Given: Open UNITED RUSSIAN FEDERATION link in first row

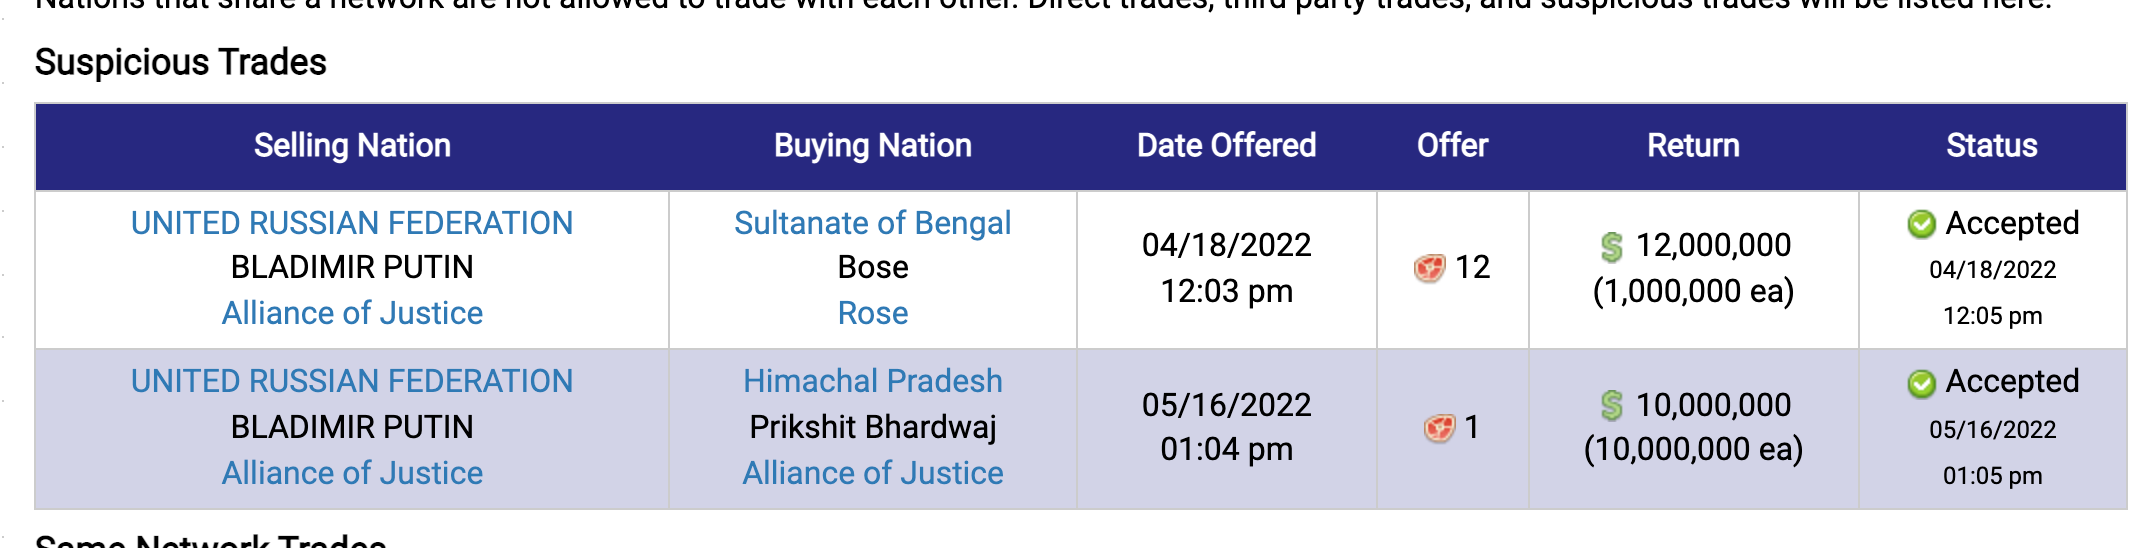Looking at the screenshot, I should (x=352, y=223).
